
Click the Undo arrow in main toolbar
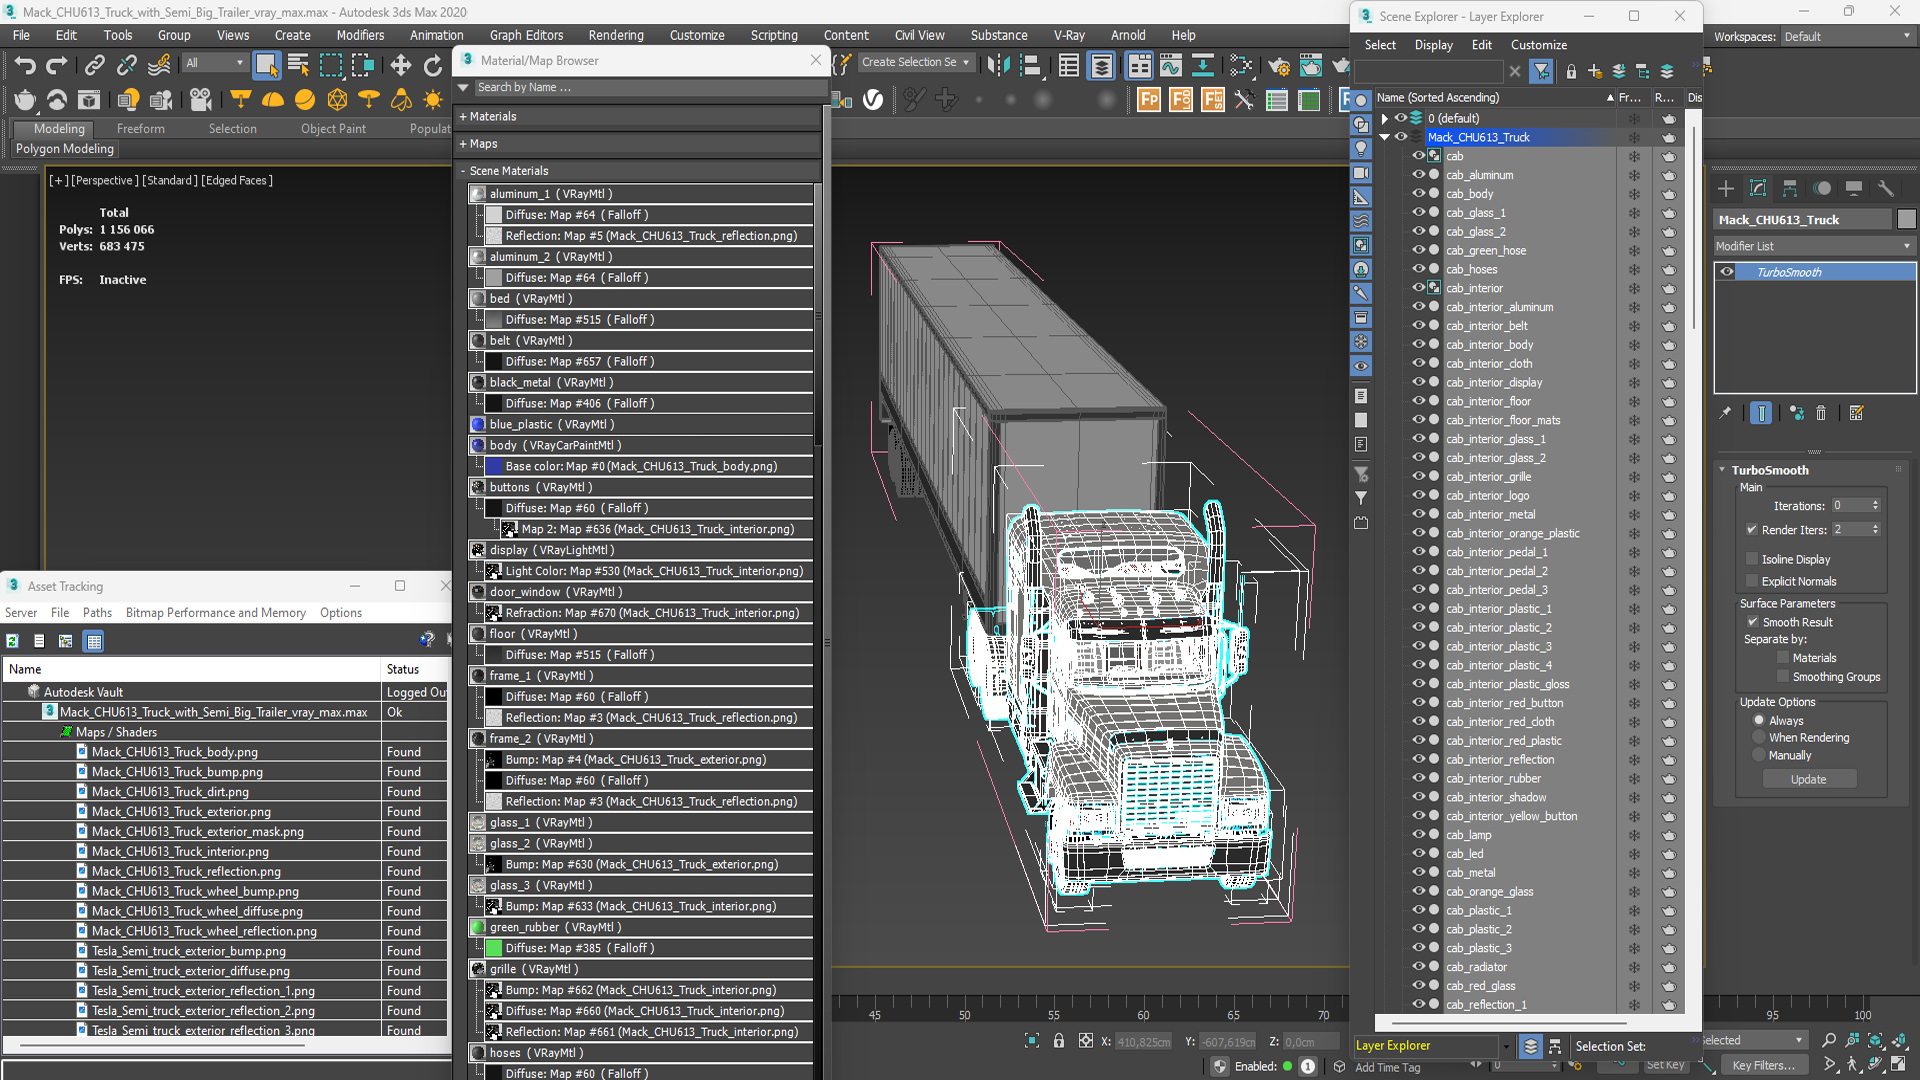(24, 66)
